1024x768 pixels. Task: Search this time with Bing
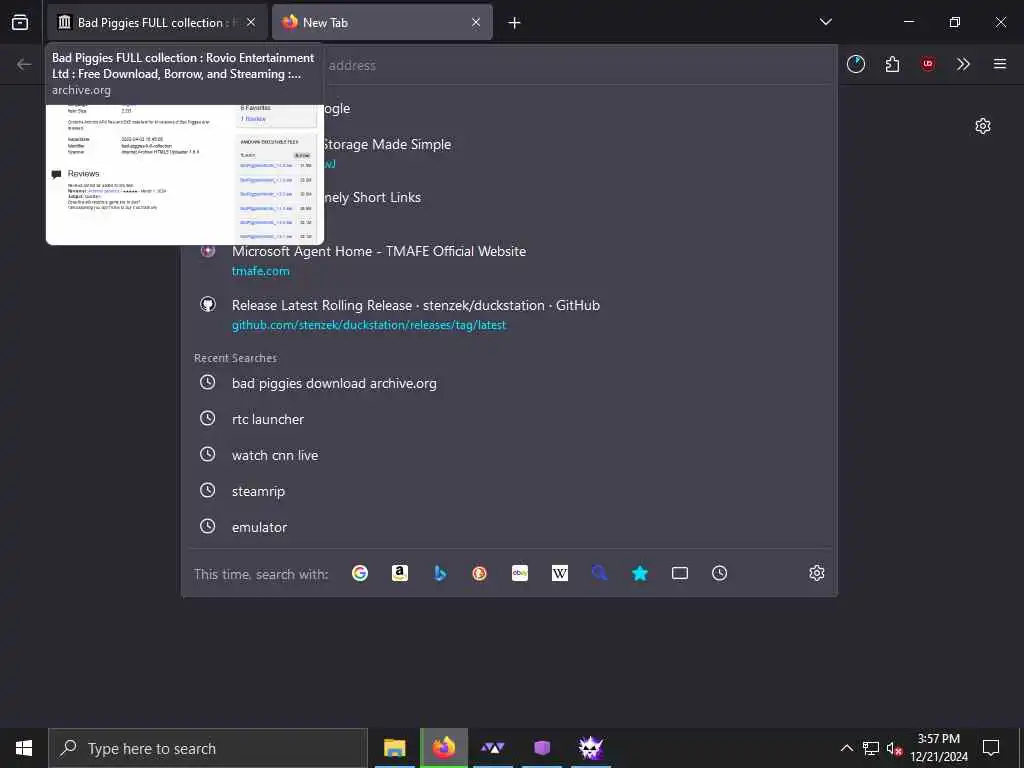pyautogui.click(x=440, y=573)
